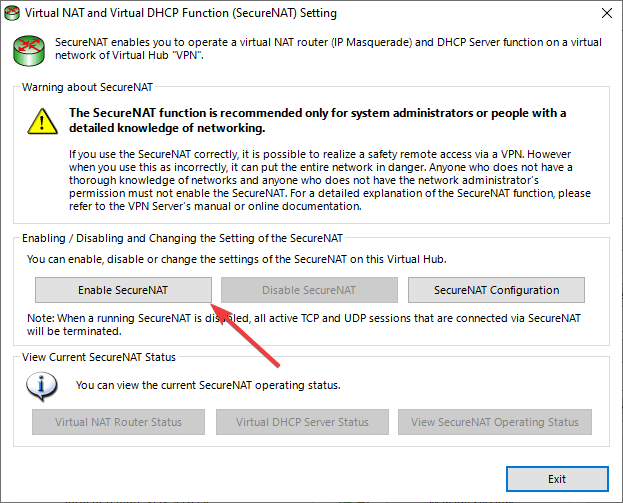623x503 pixels.
Task: Click the 'Enabling / Disabling' group label
Action: click(x=182, y=238)
